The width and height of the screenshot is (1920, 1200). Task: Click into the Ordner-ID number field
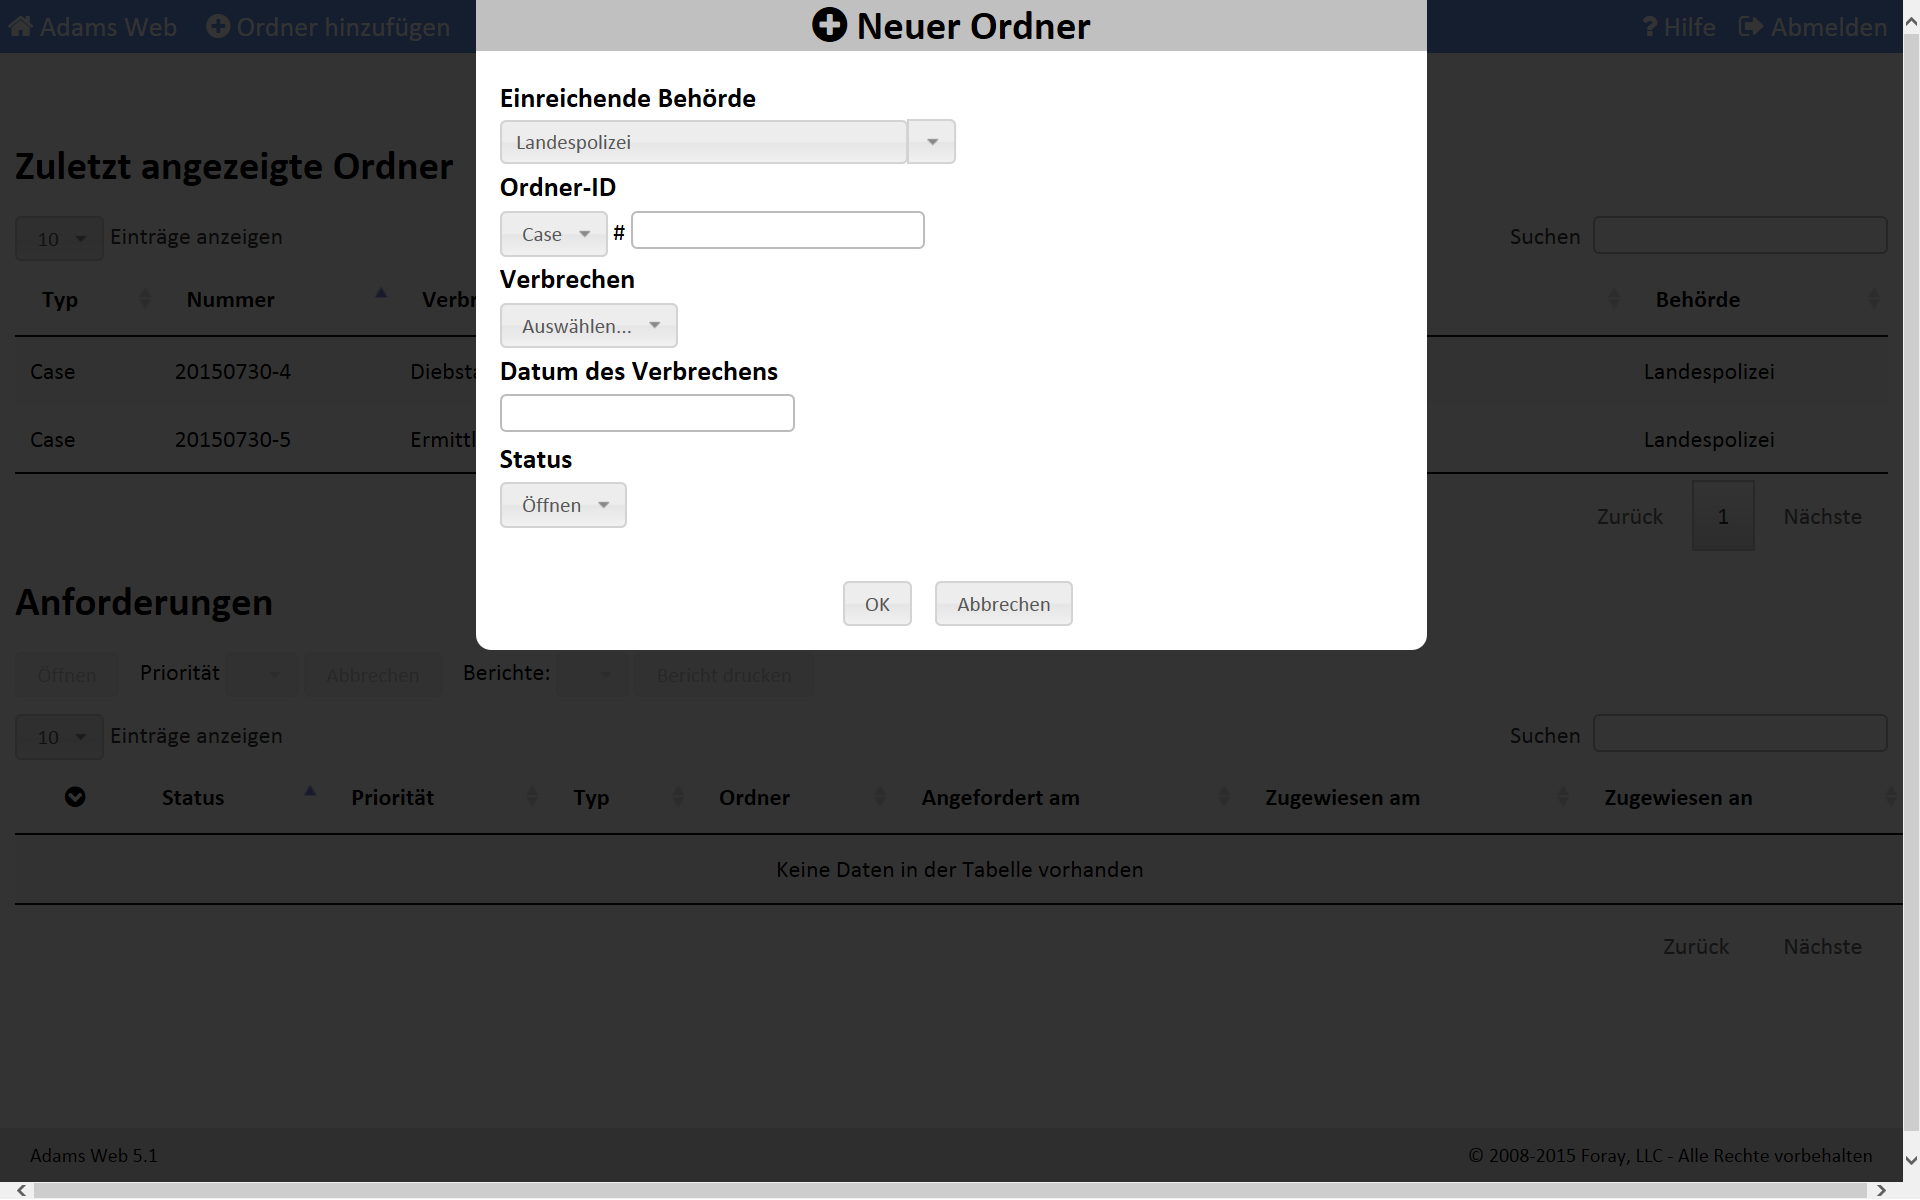tap(778, 231)
